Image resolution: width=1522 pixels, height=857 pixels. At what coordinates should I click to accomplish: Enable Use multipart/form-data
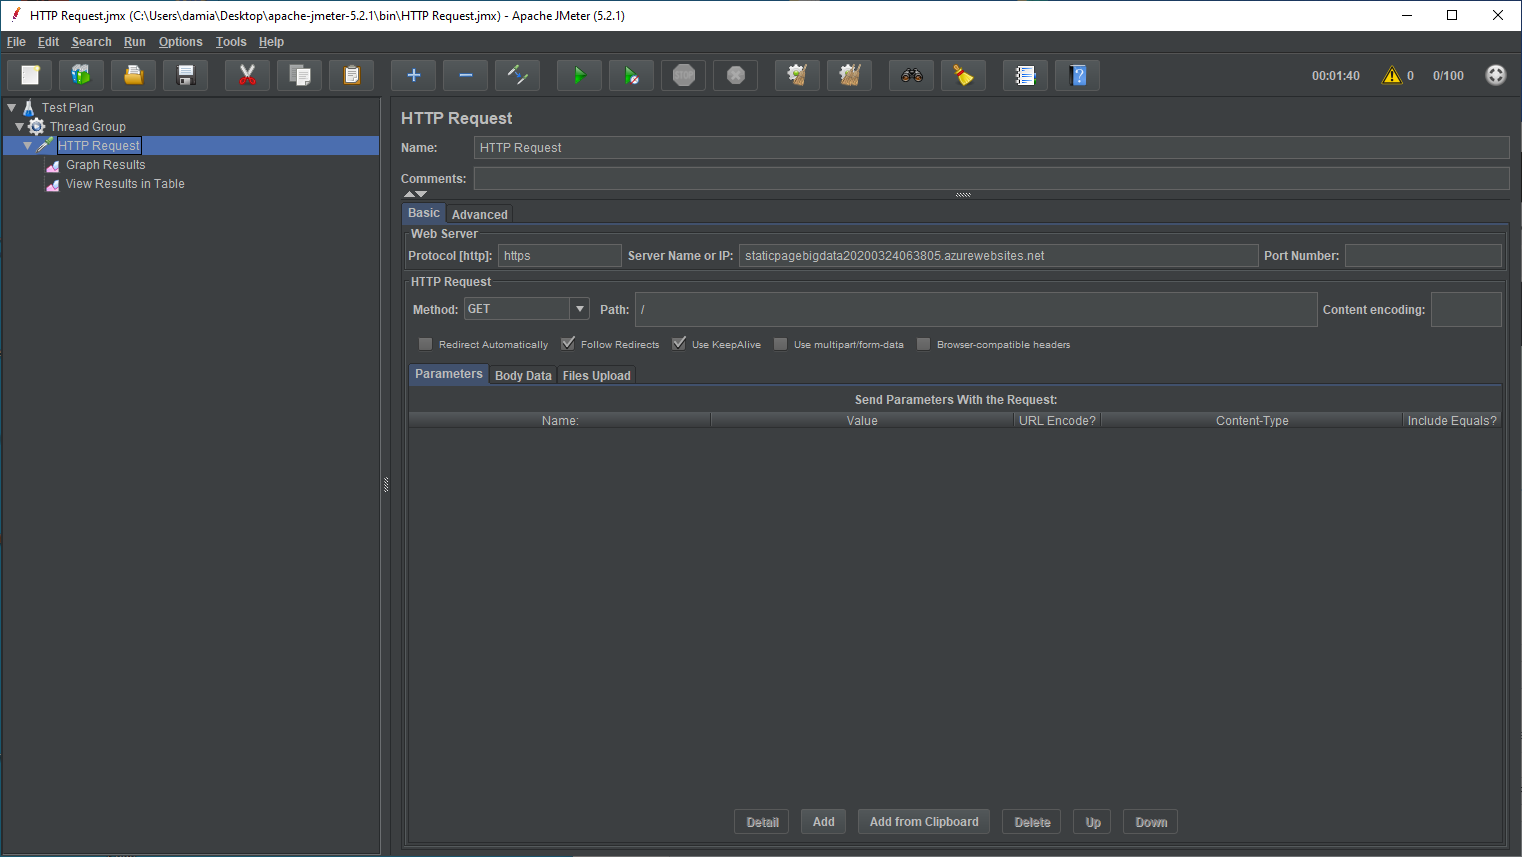780,343
